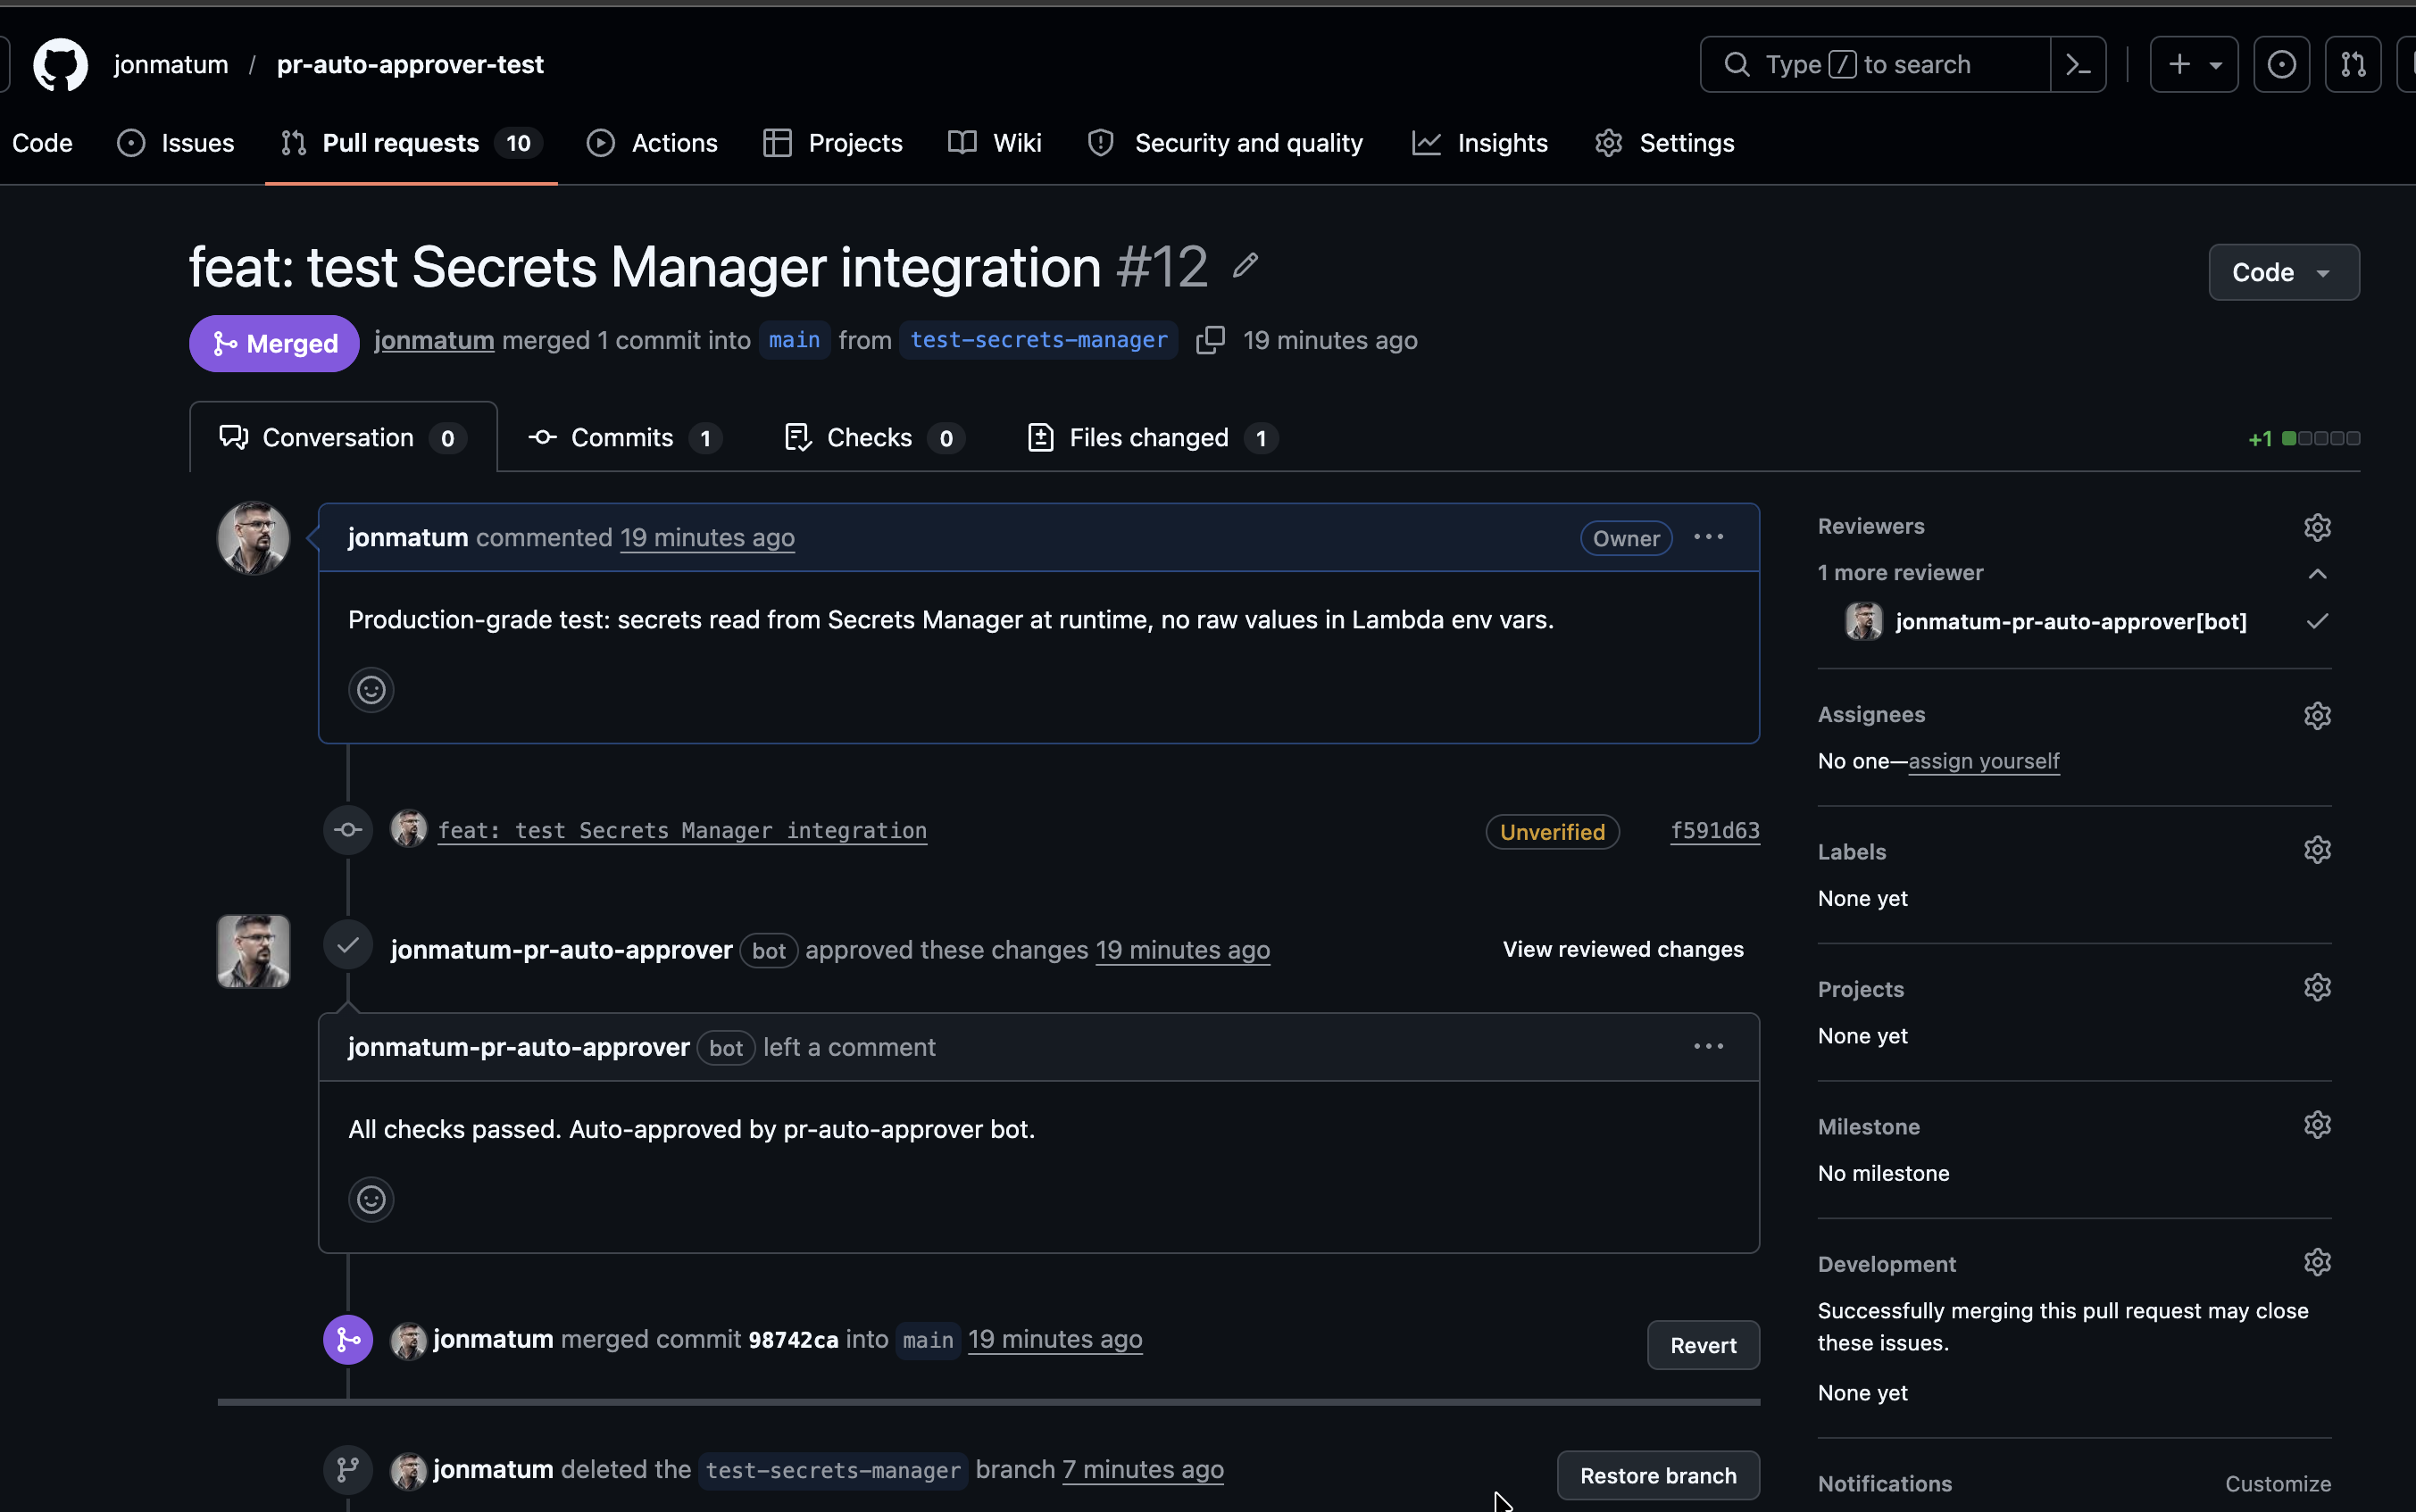
Task: Open the Reviewers gear settings
Action: coord(2317,527)
